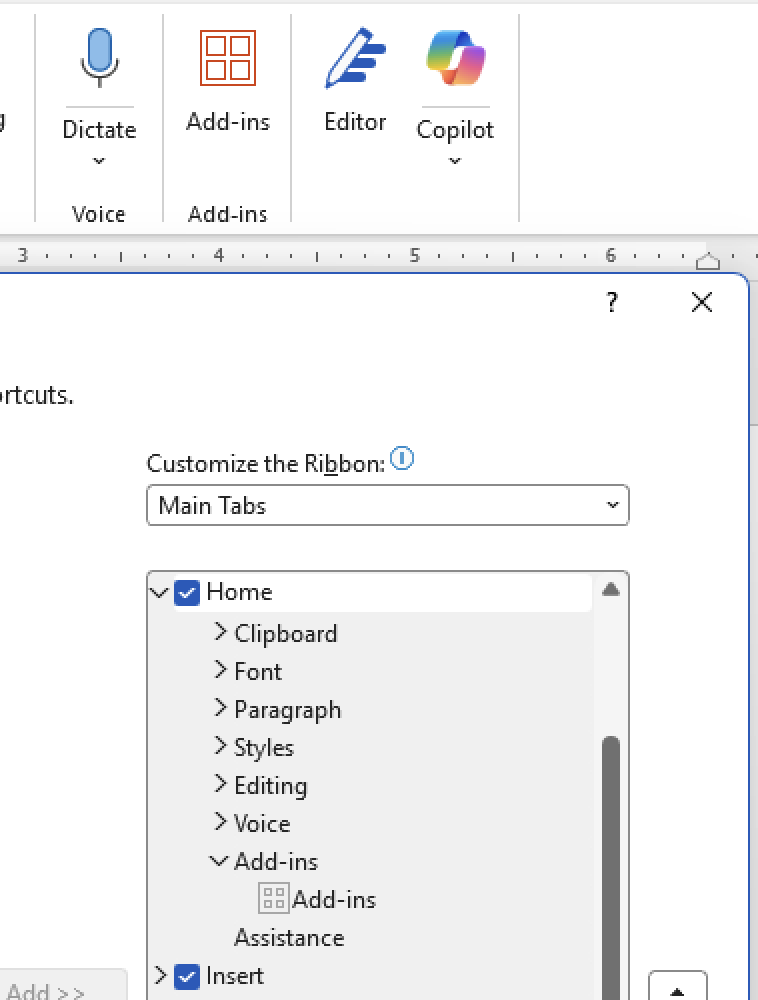The width and height of the screenshot is (758, 1000).
Task: Open the Main Tabs dropdown
Action: 388,505
